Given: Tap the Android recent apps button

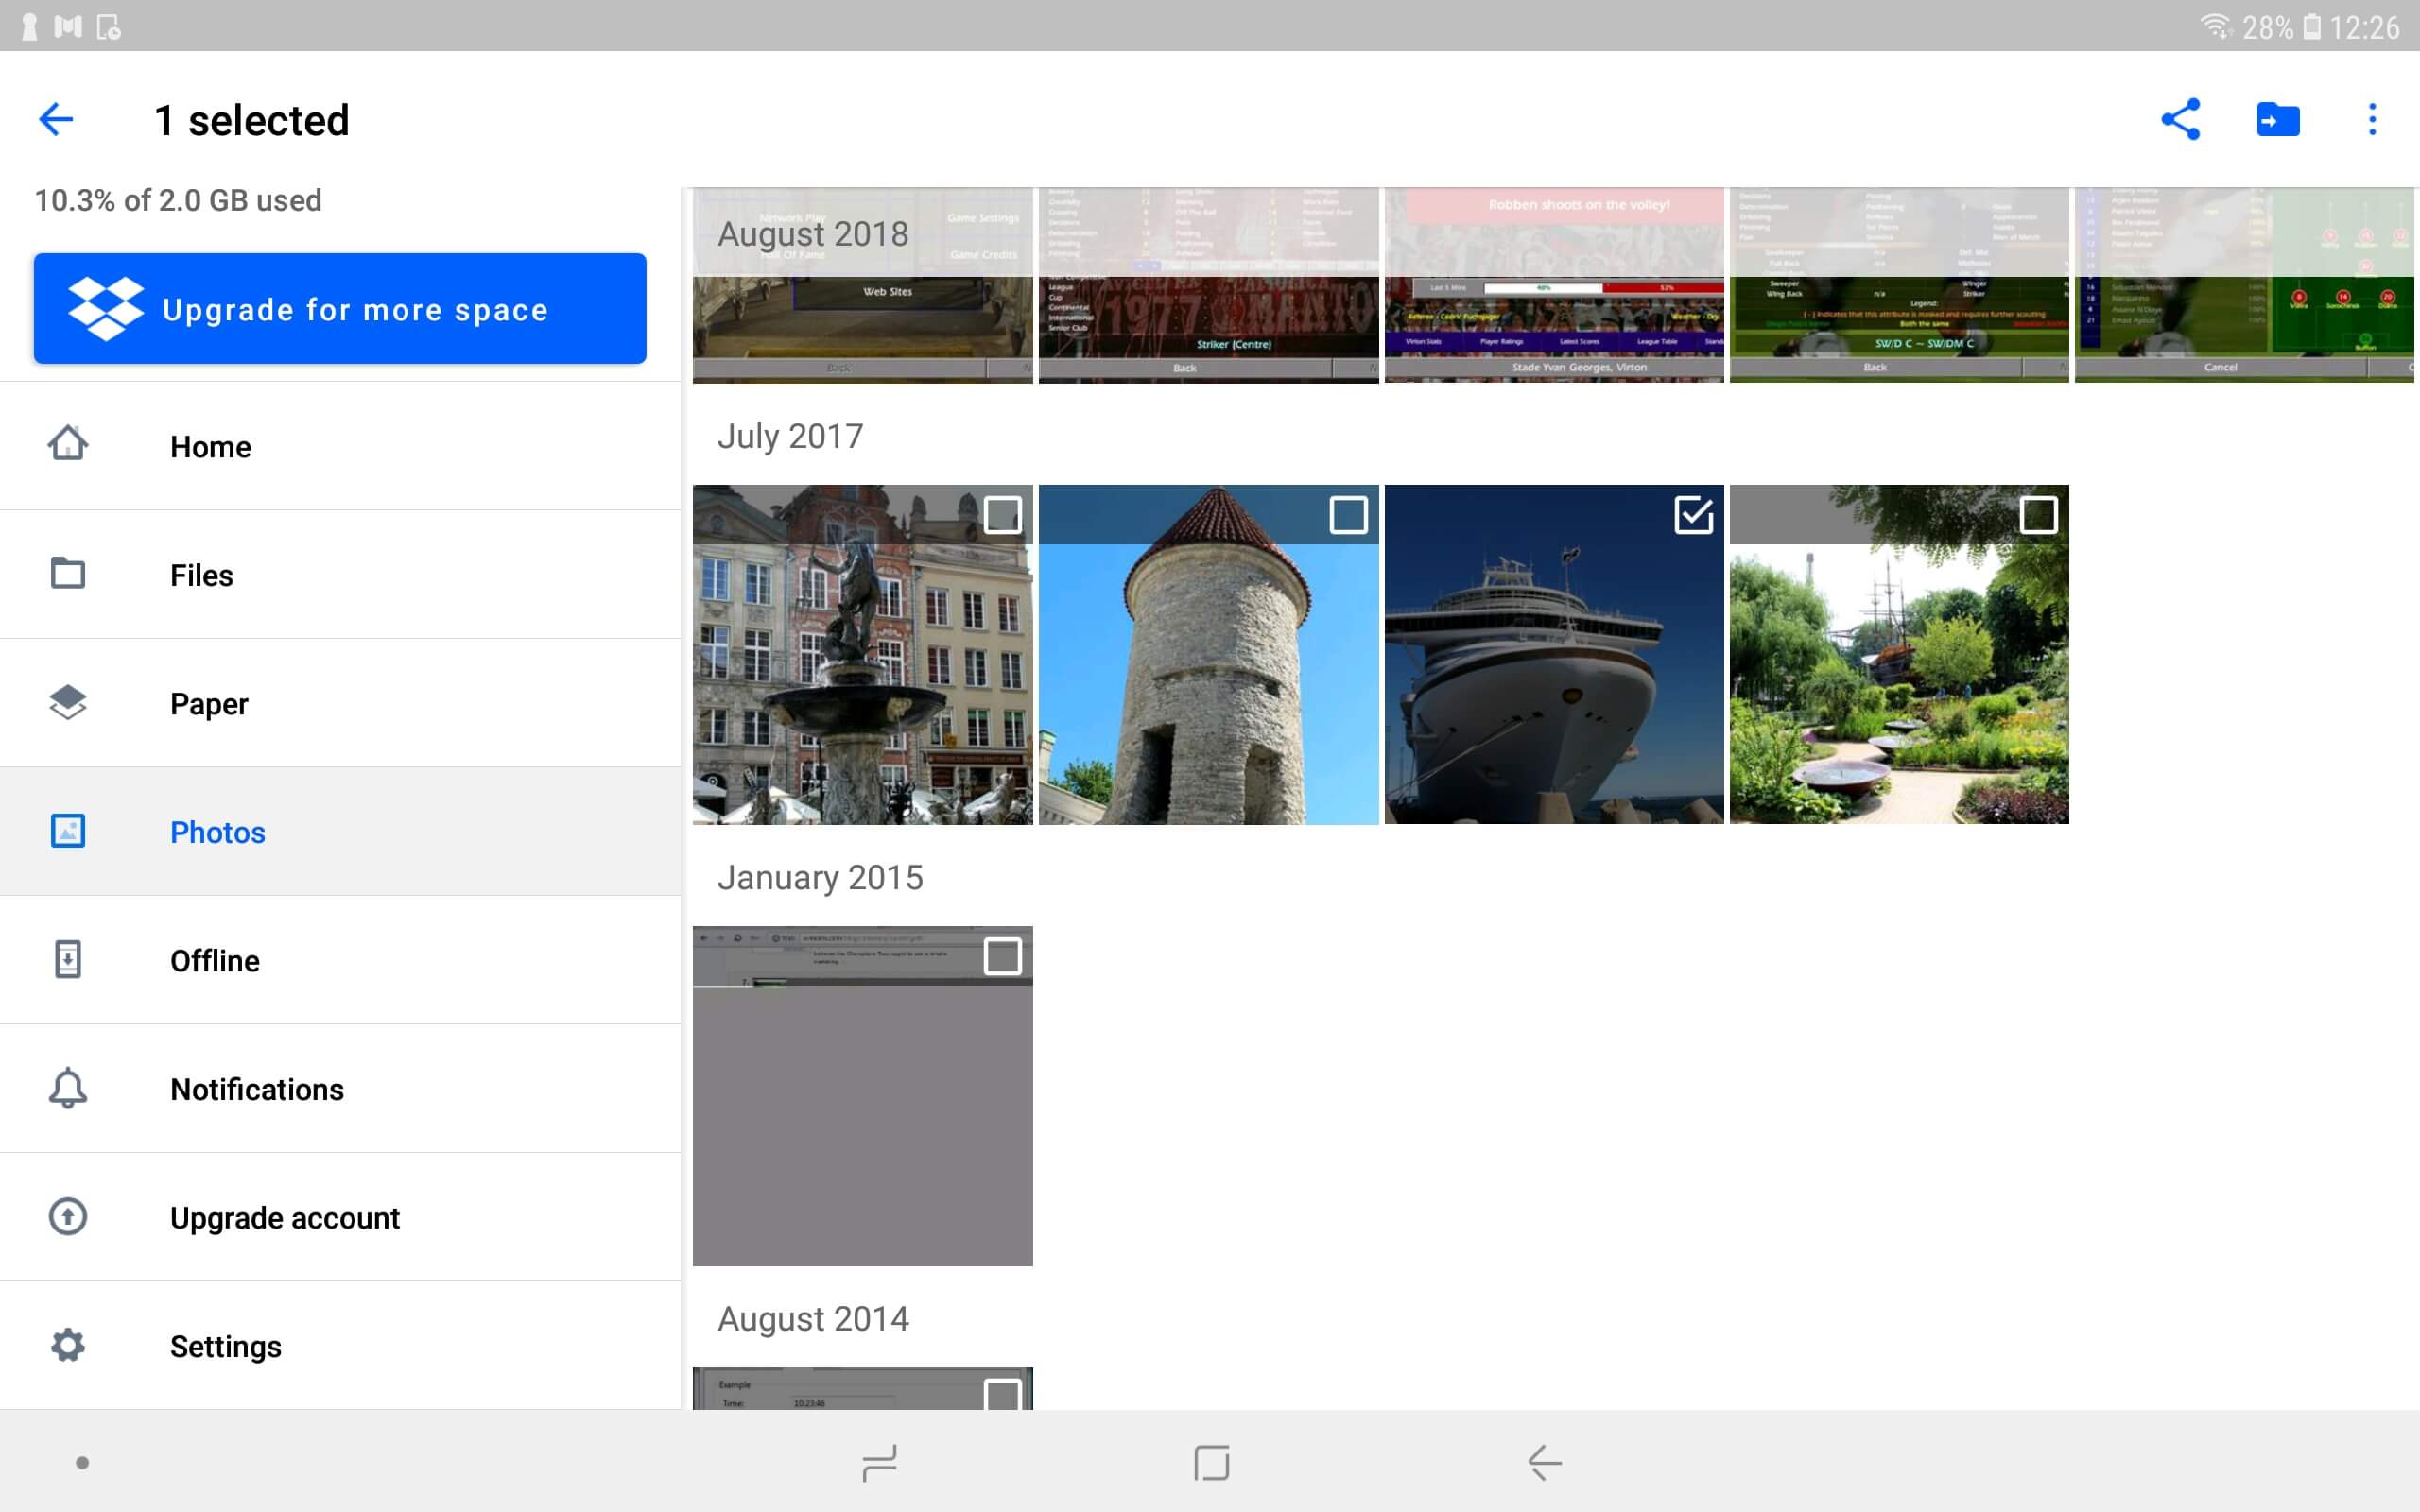Looking at the screenshot, I should click(879, 1463).
